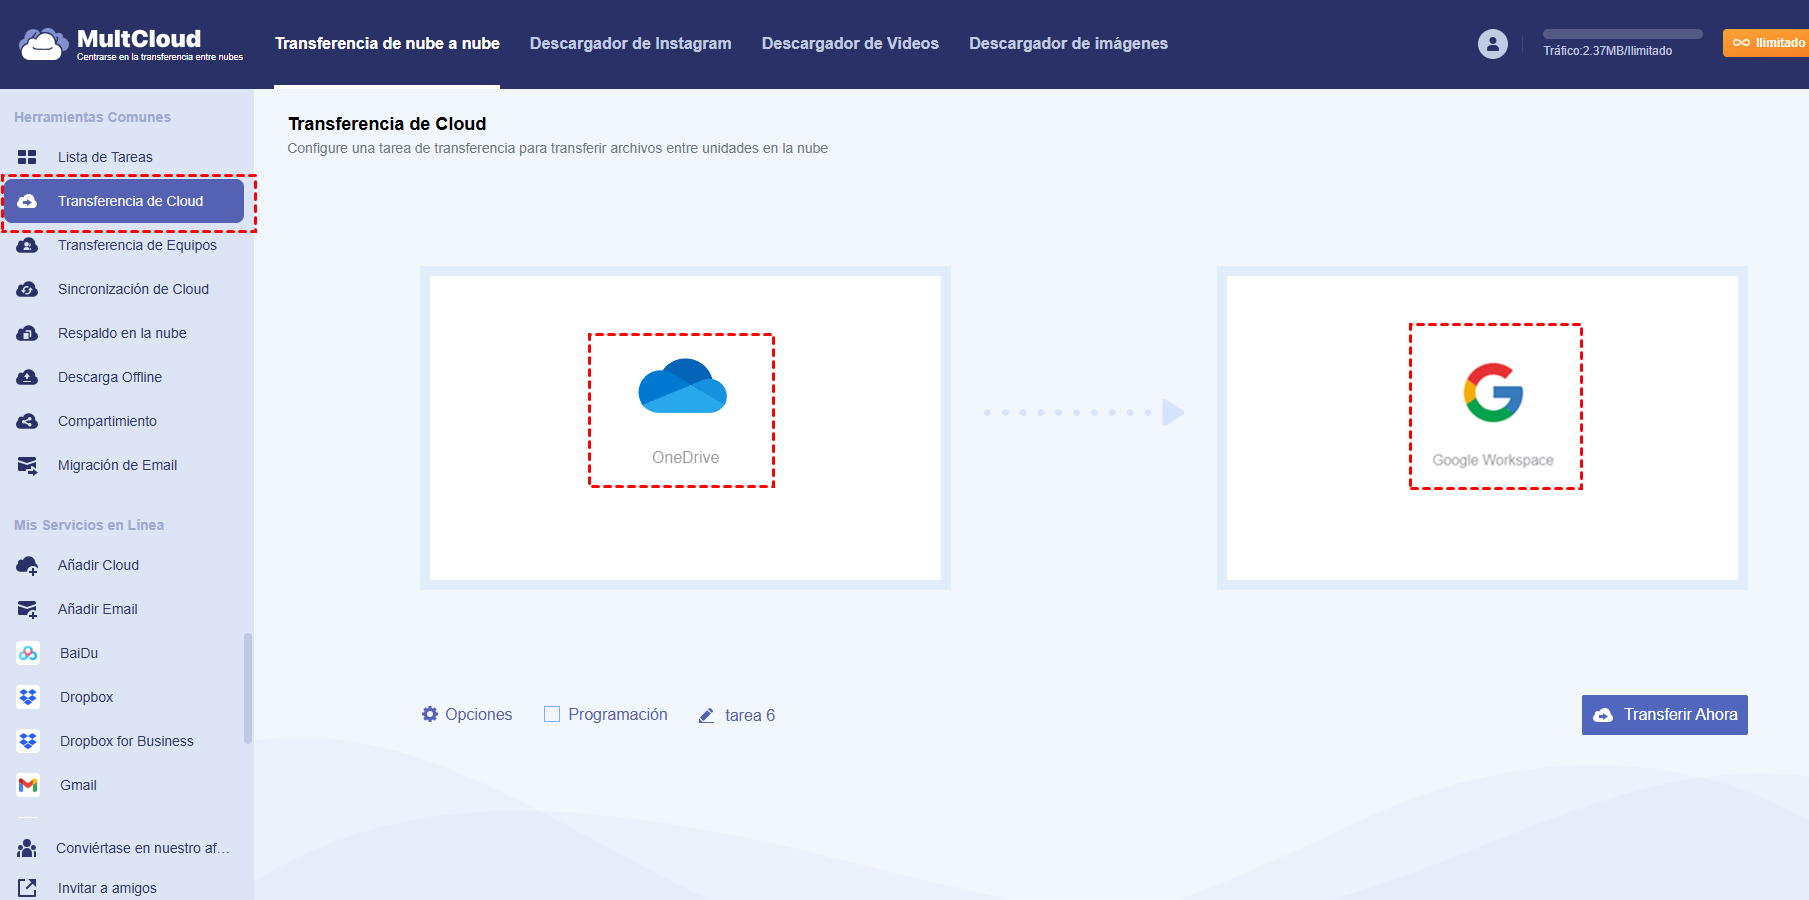Click the Transferencia de Cloud sidebar icon
Screen dimensions: 1809x900
pos(27,201)
